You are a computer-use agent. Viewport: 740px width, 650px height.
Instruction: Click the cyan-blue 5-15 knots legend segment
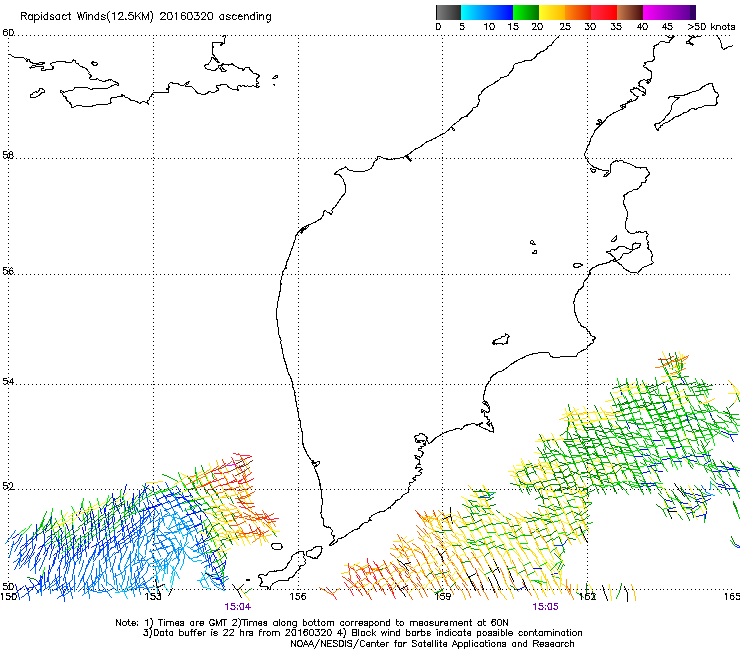pos(487,12)
